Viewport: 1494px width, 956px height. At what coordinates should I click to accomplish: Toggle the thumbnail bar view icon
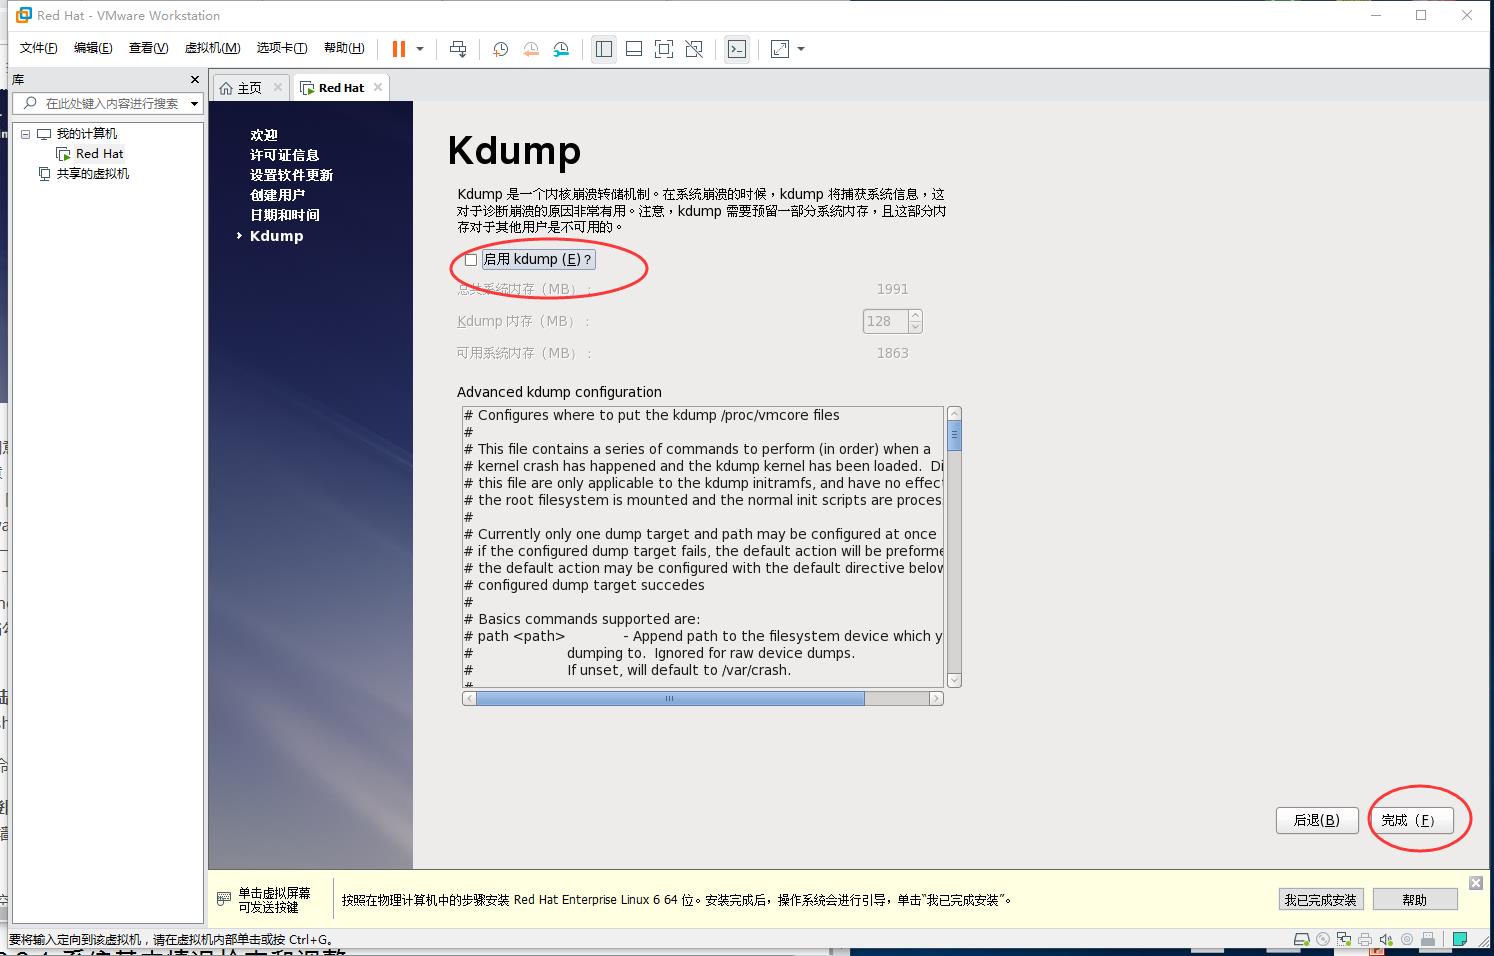coord(634,49)
